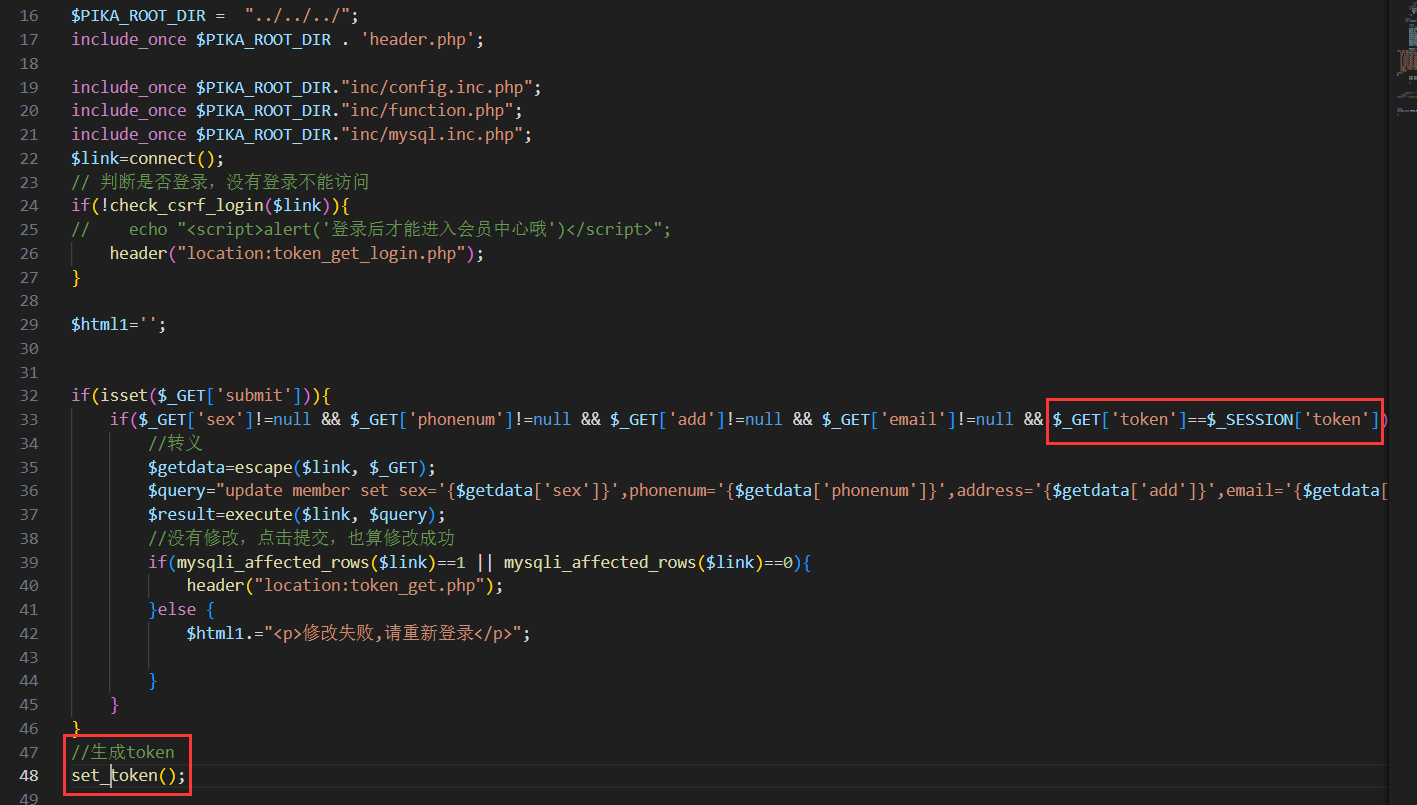
Task: Click the //生成token comment on line 47
Action: (x=123, y=752)
